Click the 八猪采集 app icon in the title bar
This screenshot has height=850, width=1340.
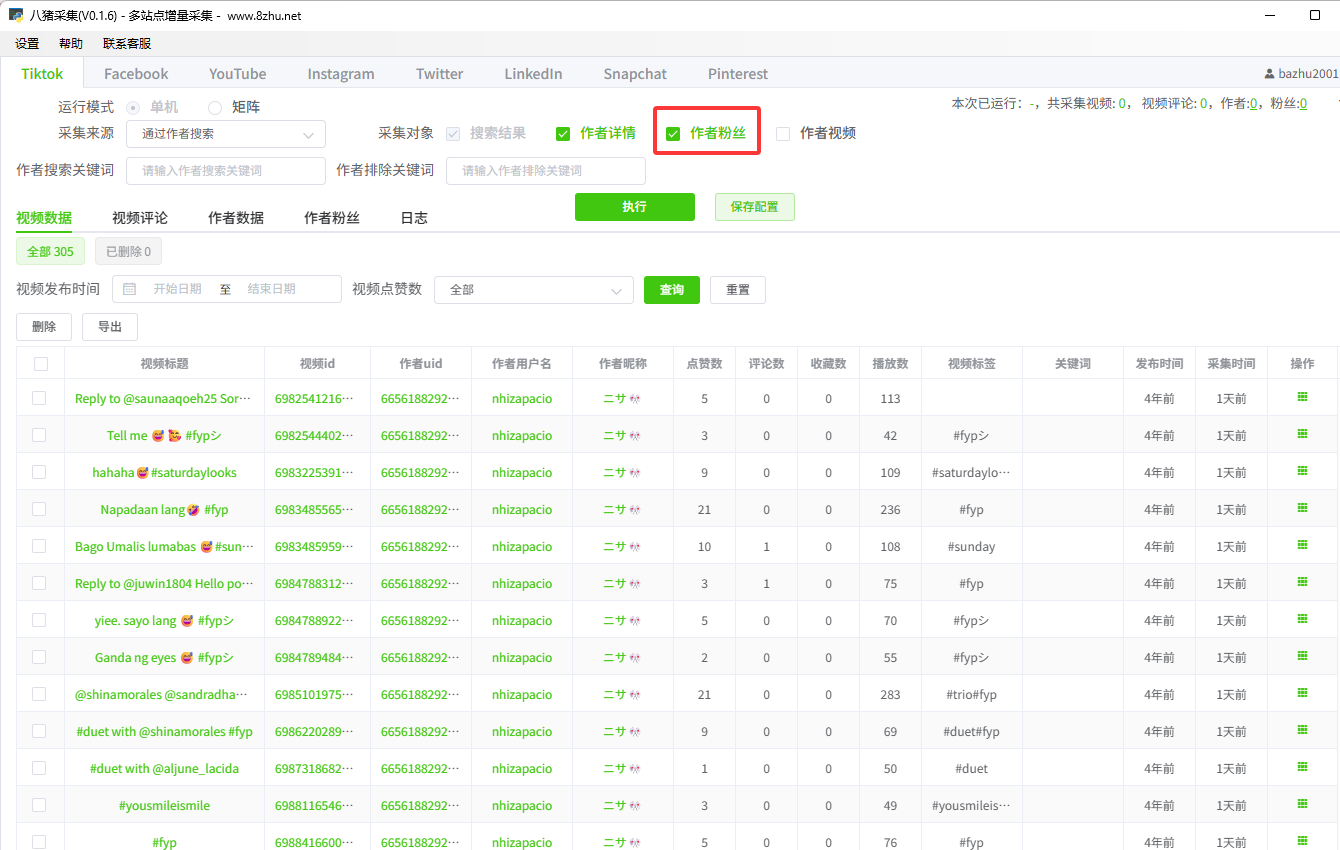point(16,16)
